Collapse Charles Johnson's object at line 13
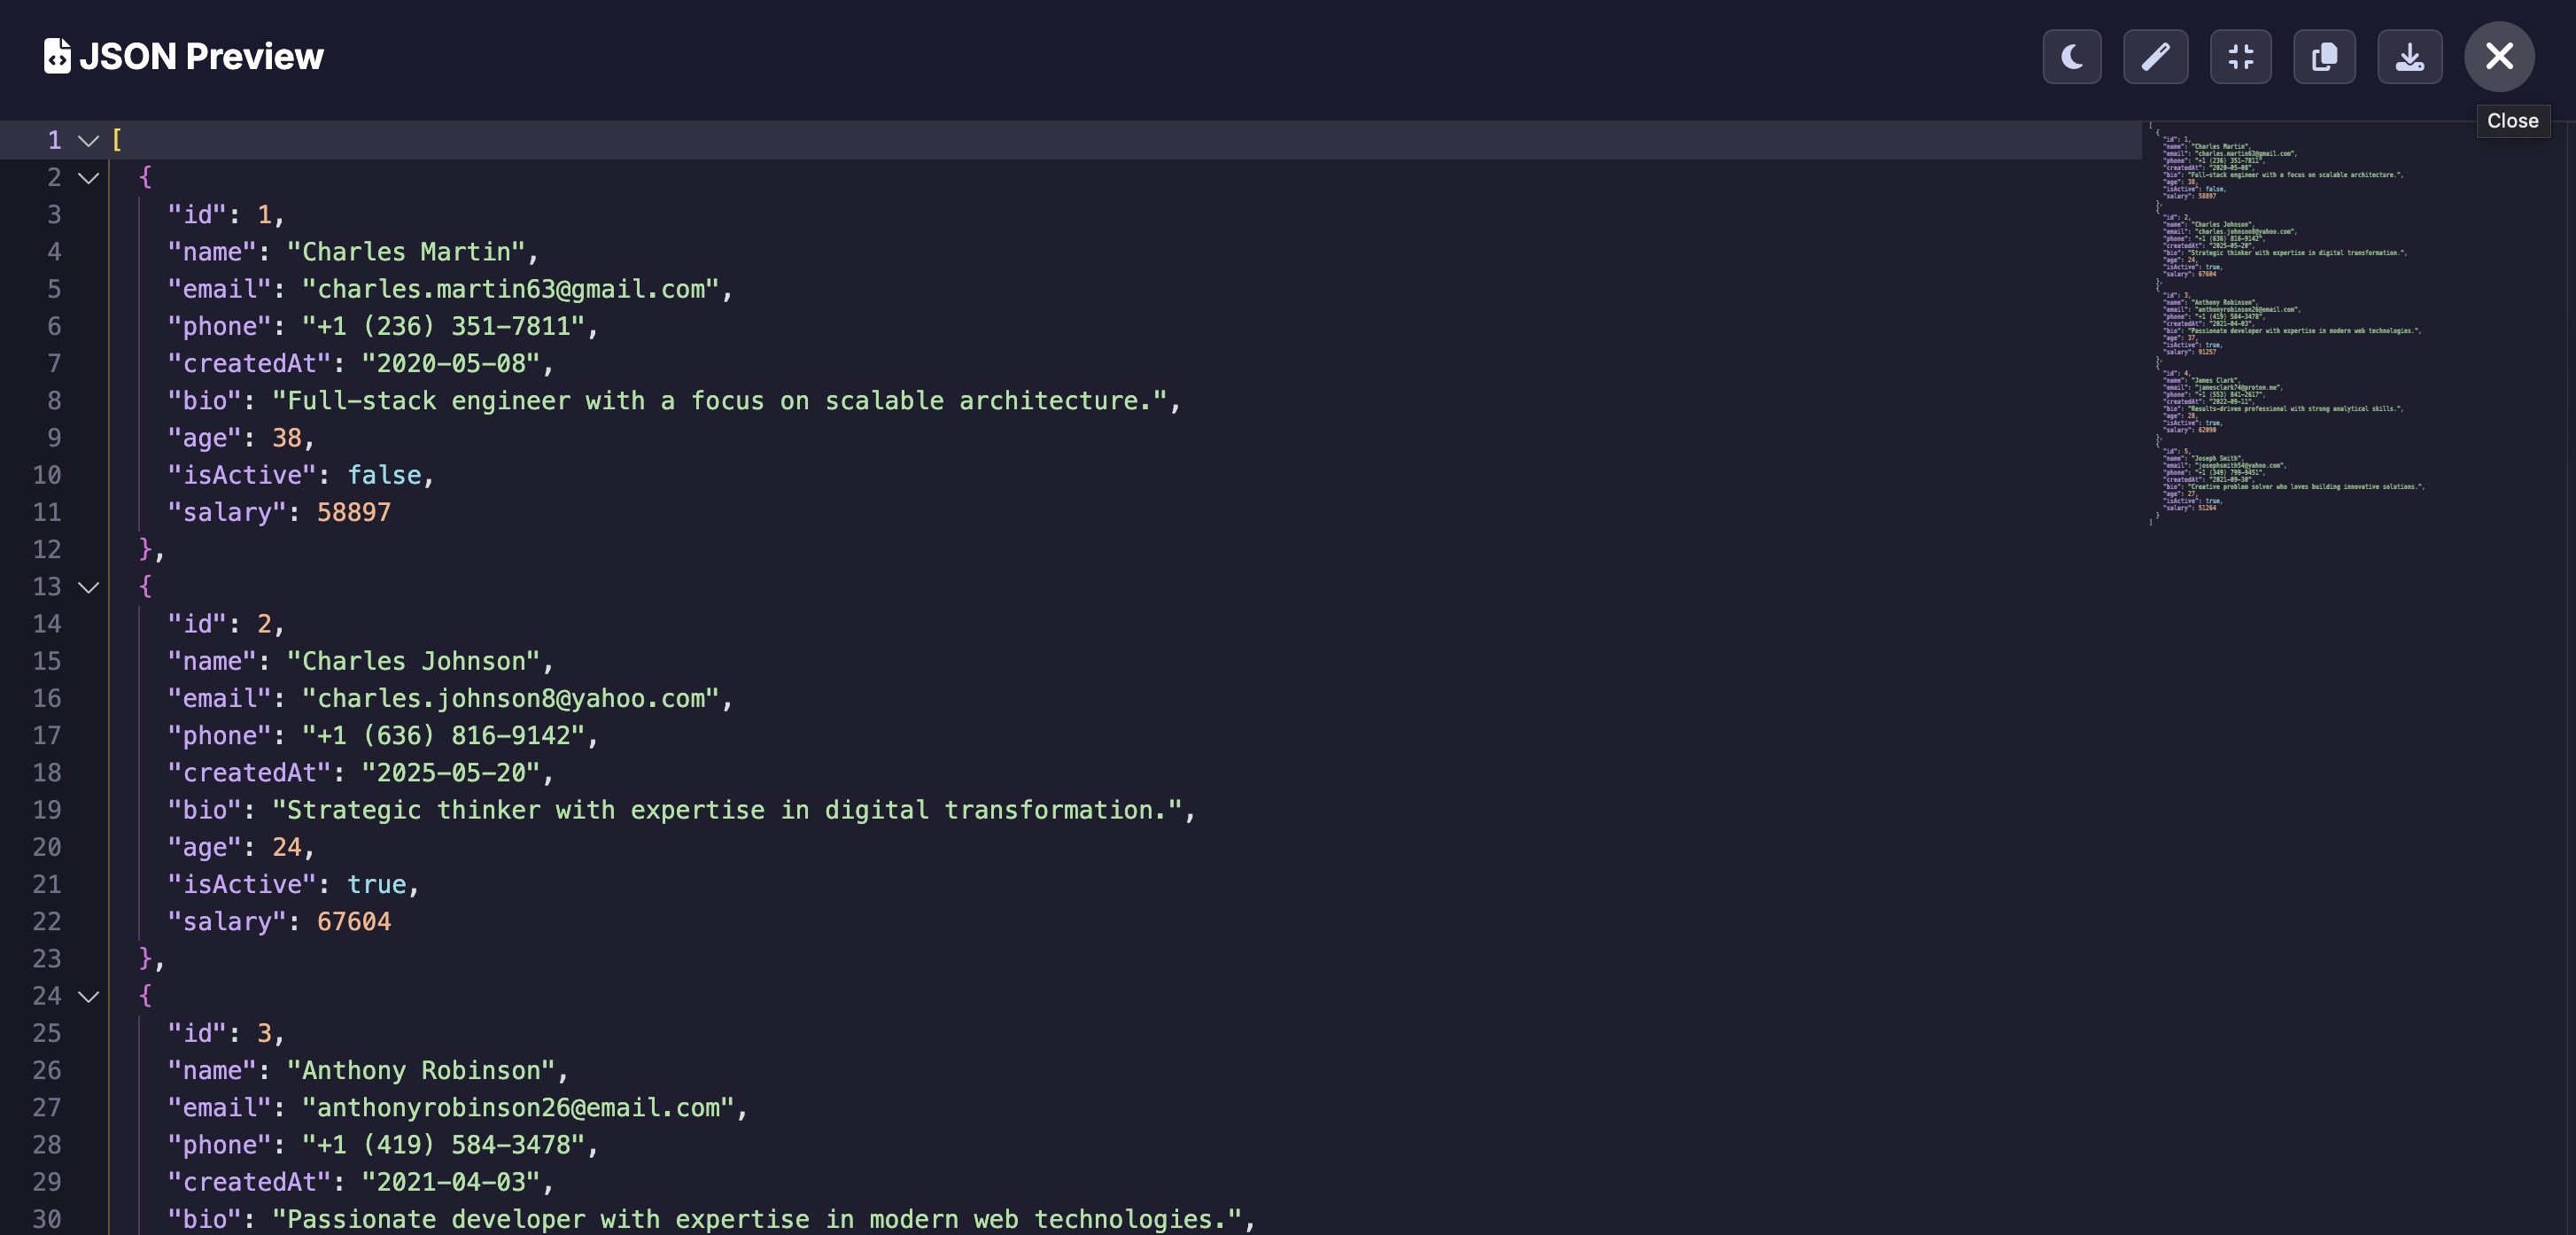 point(88,587)
